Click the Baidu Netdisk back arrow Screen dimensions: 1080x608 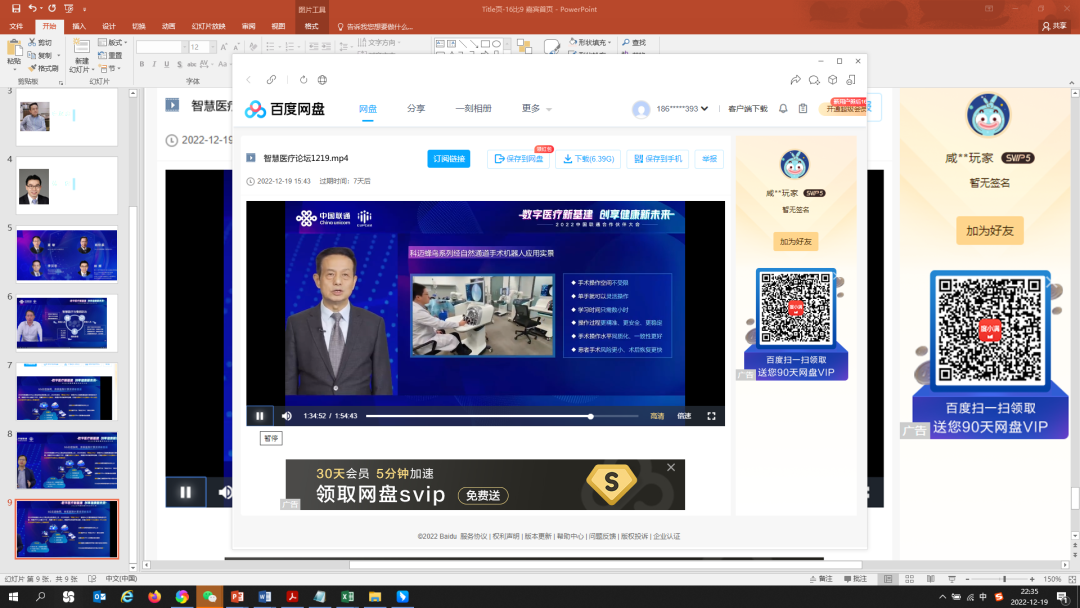[249, 80]
